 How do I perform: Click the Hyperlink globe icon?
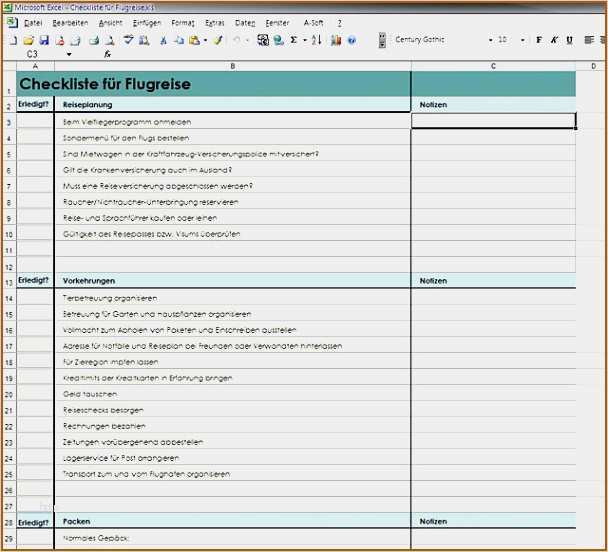pyautogui.click(x=278, y=40)
